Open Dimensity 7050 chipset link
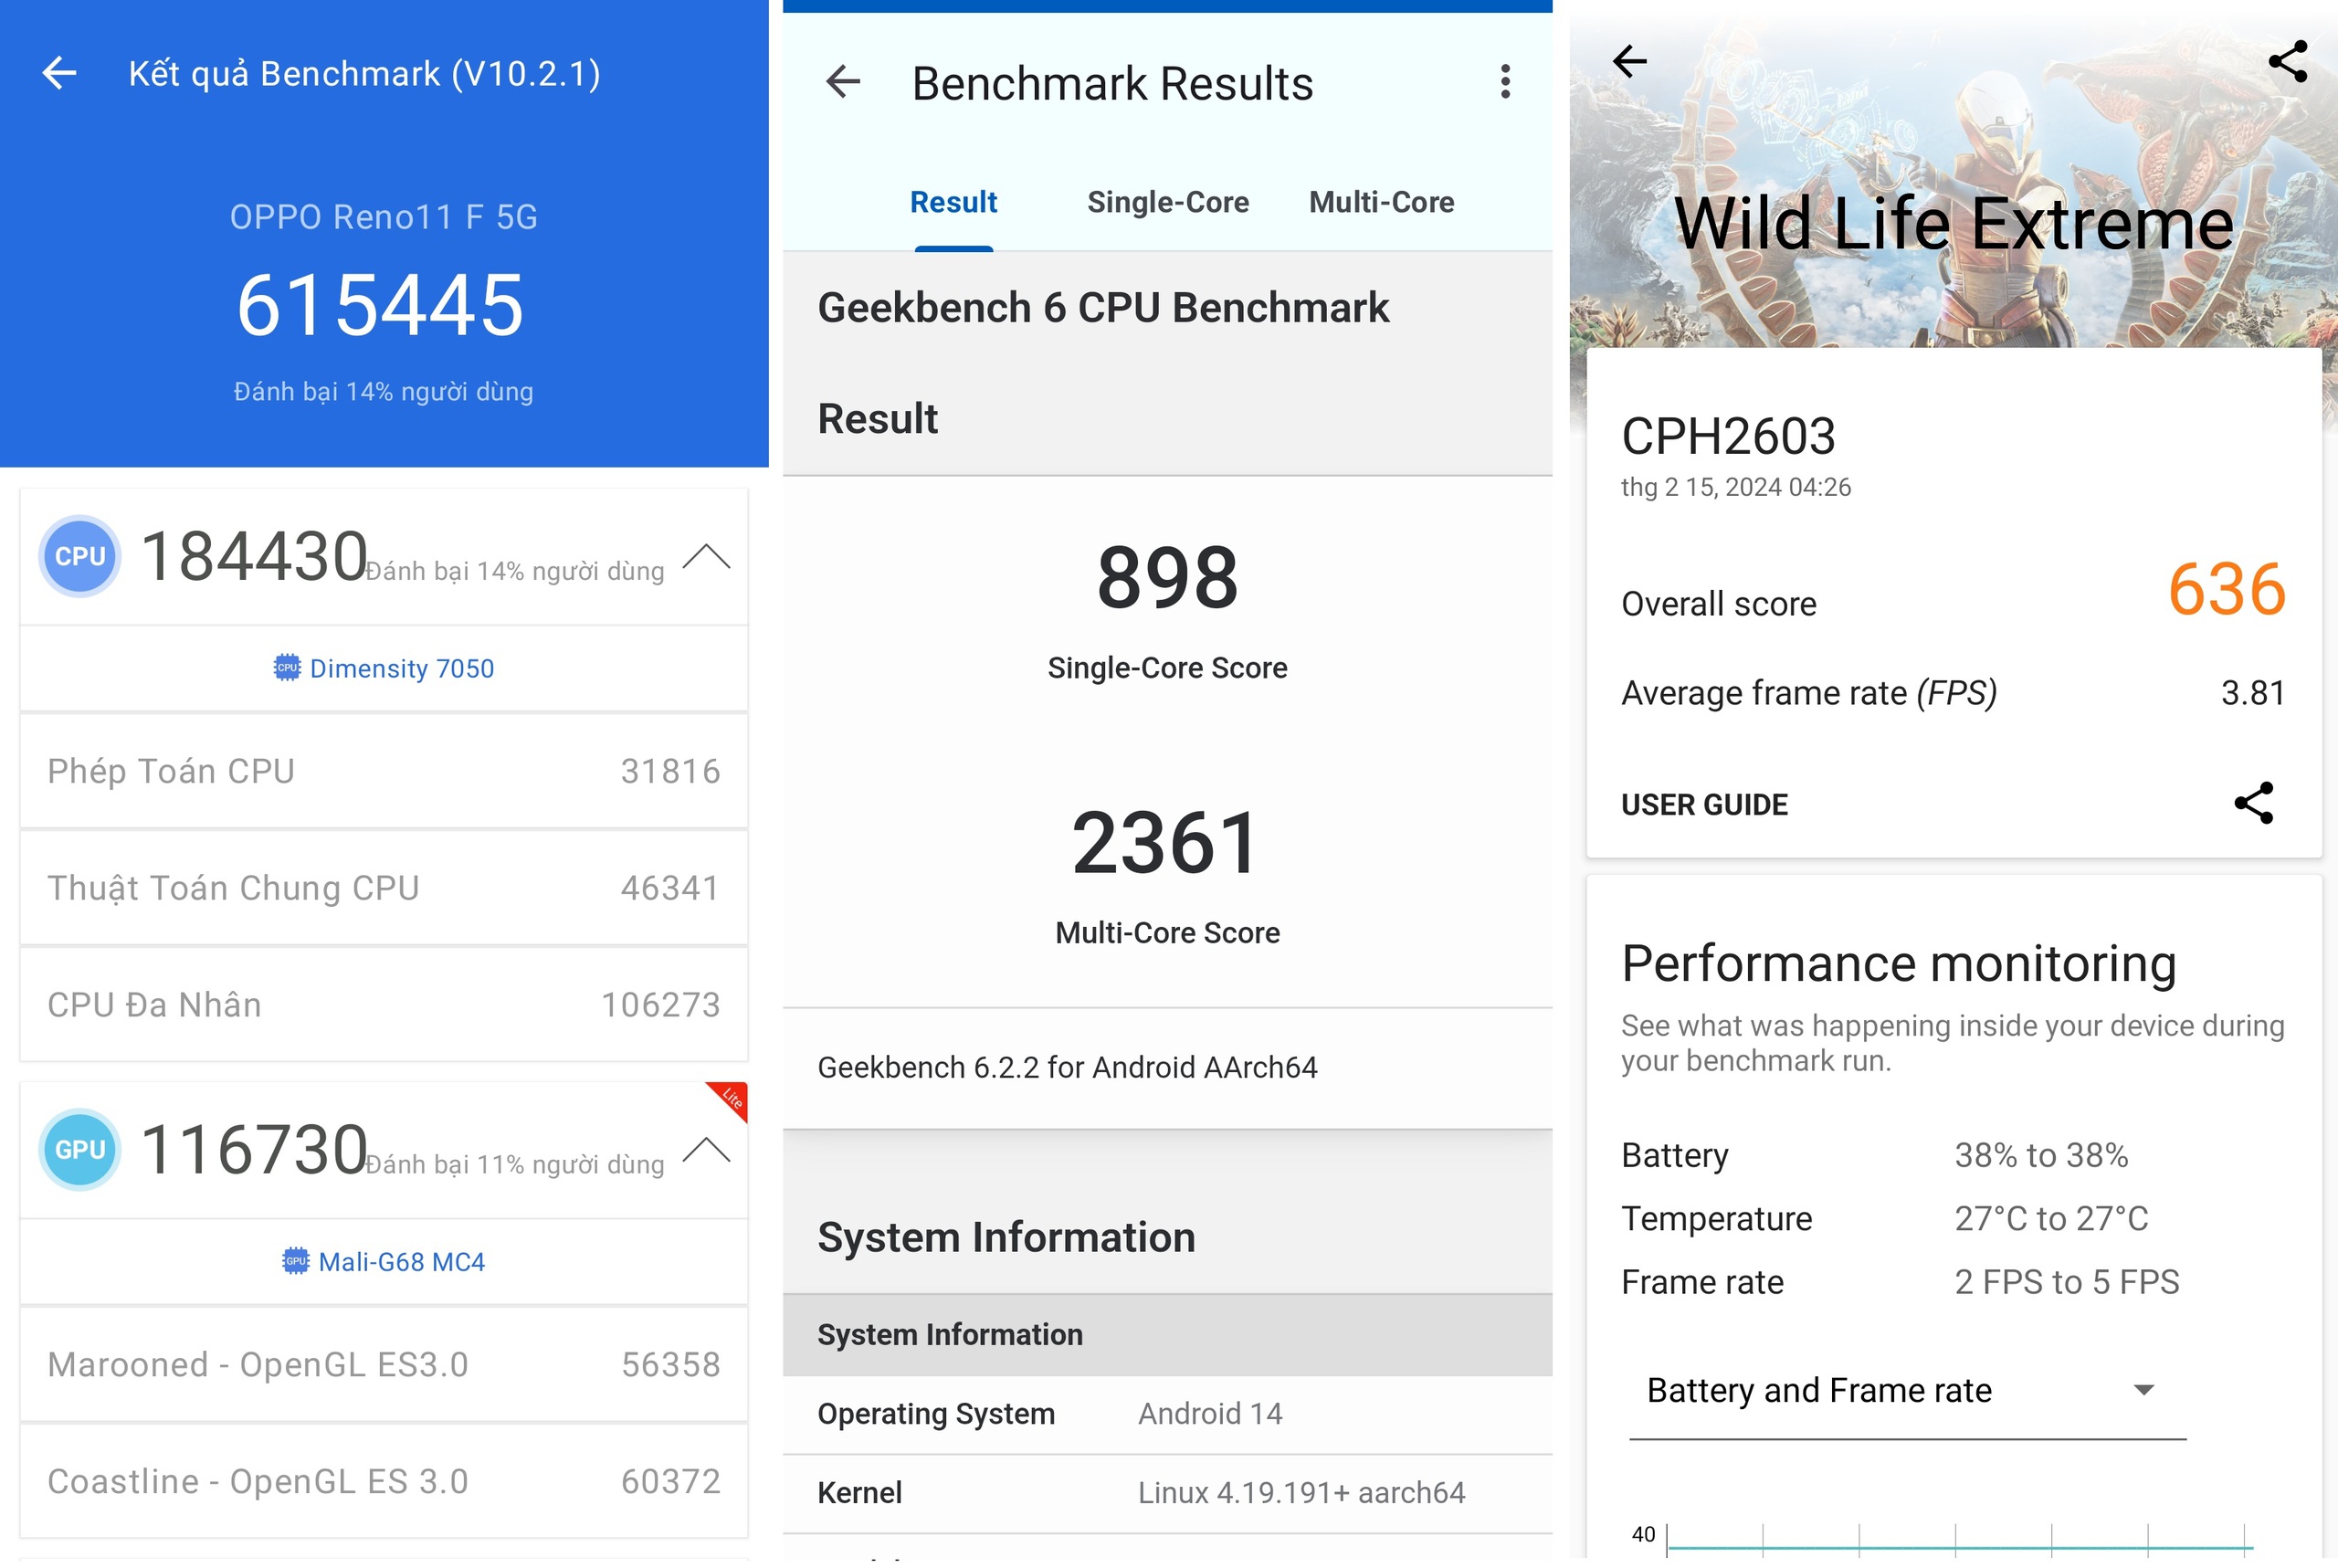Image resolution: width=2338 pixels, height=1568 pixels. [x=384, y=669]
